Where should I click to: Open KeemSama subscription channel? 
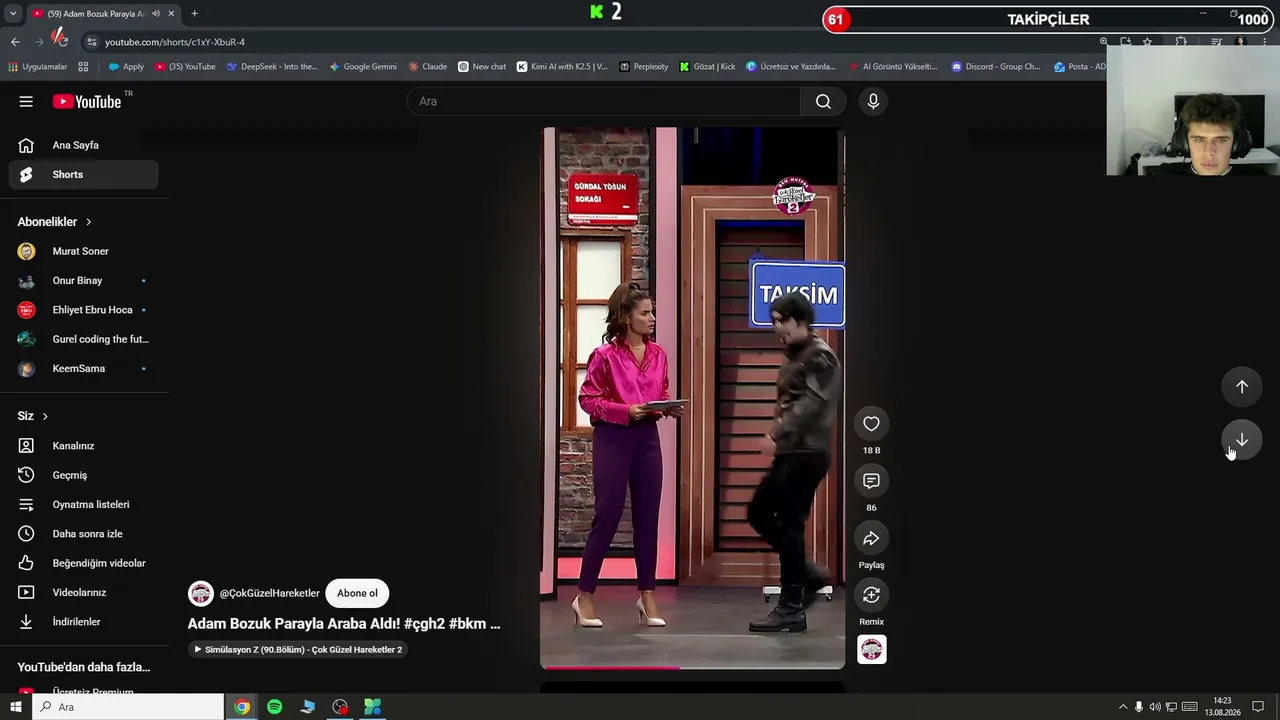pyautogui.click(x=84, y=368)
